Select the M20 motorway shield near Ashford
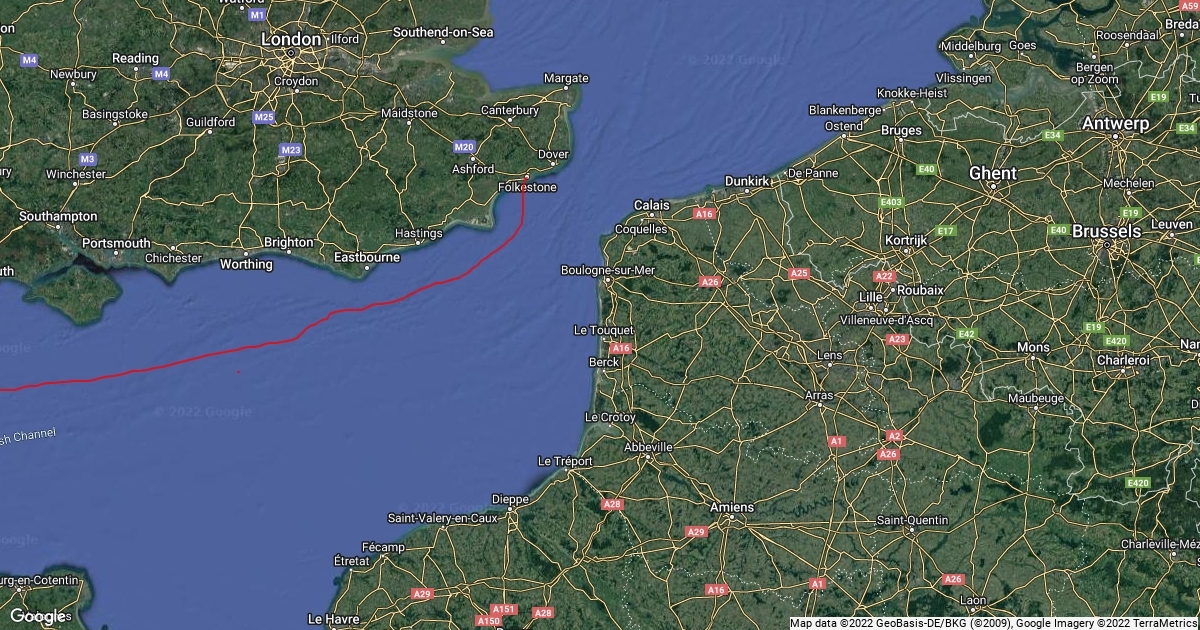This screenshot has width=1200, height=630. 464,147
